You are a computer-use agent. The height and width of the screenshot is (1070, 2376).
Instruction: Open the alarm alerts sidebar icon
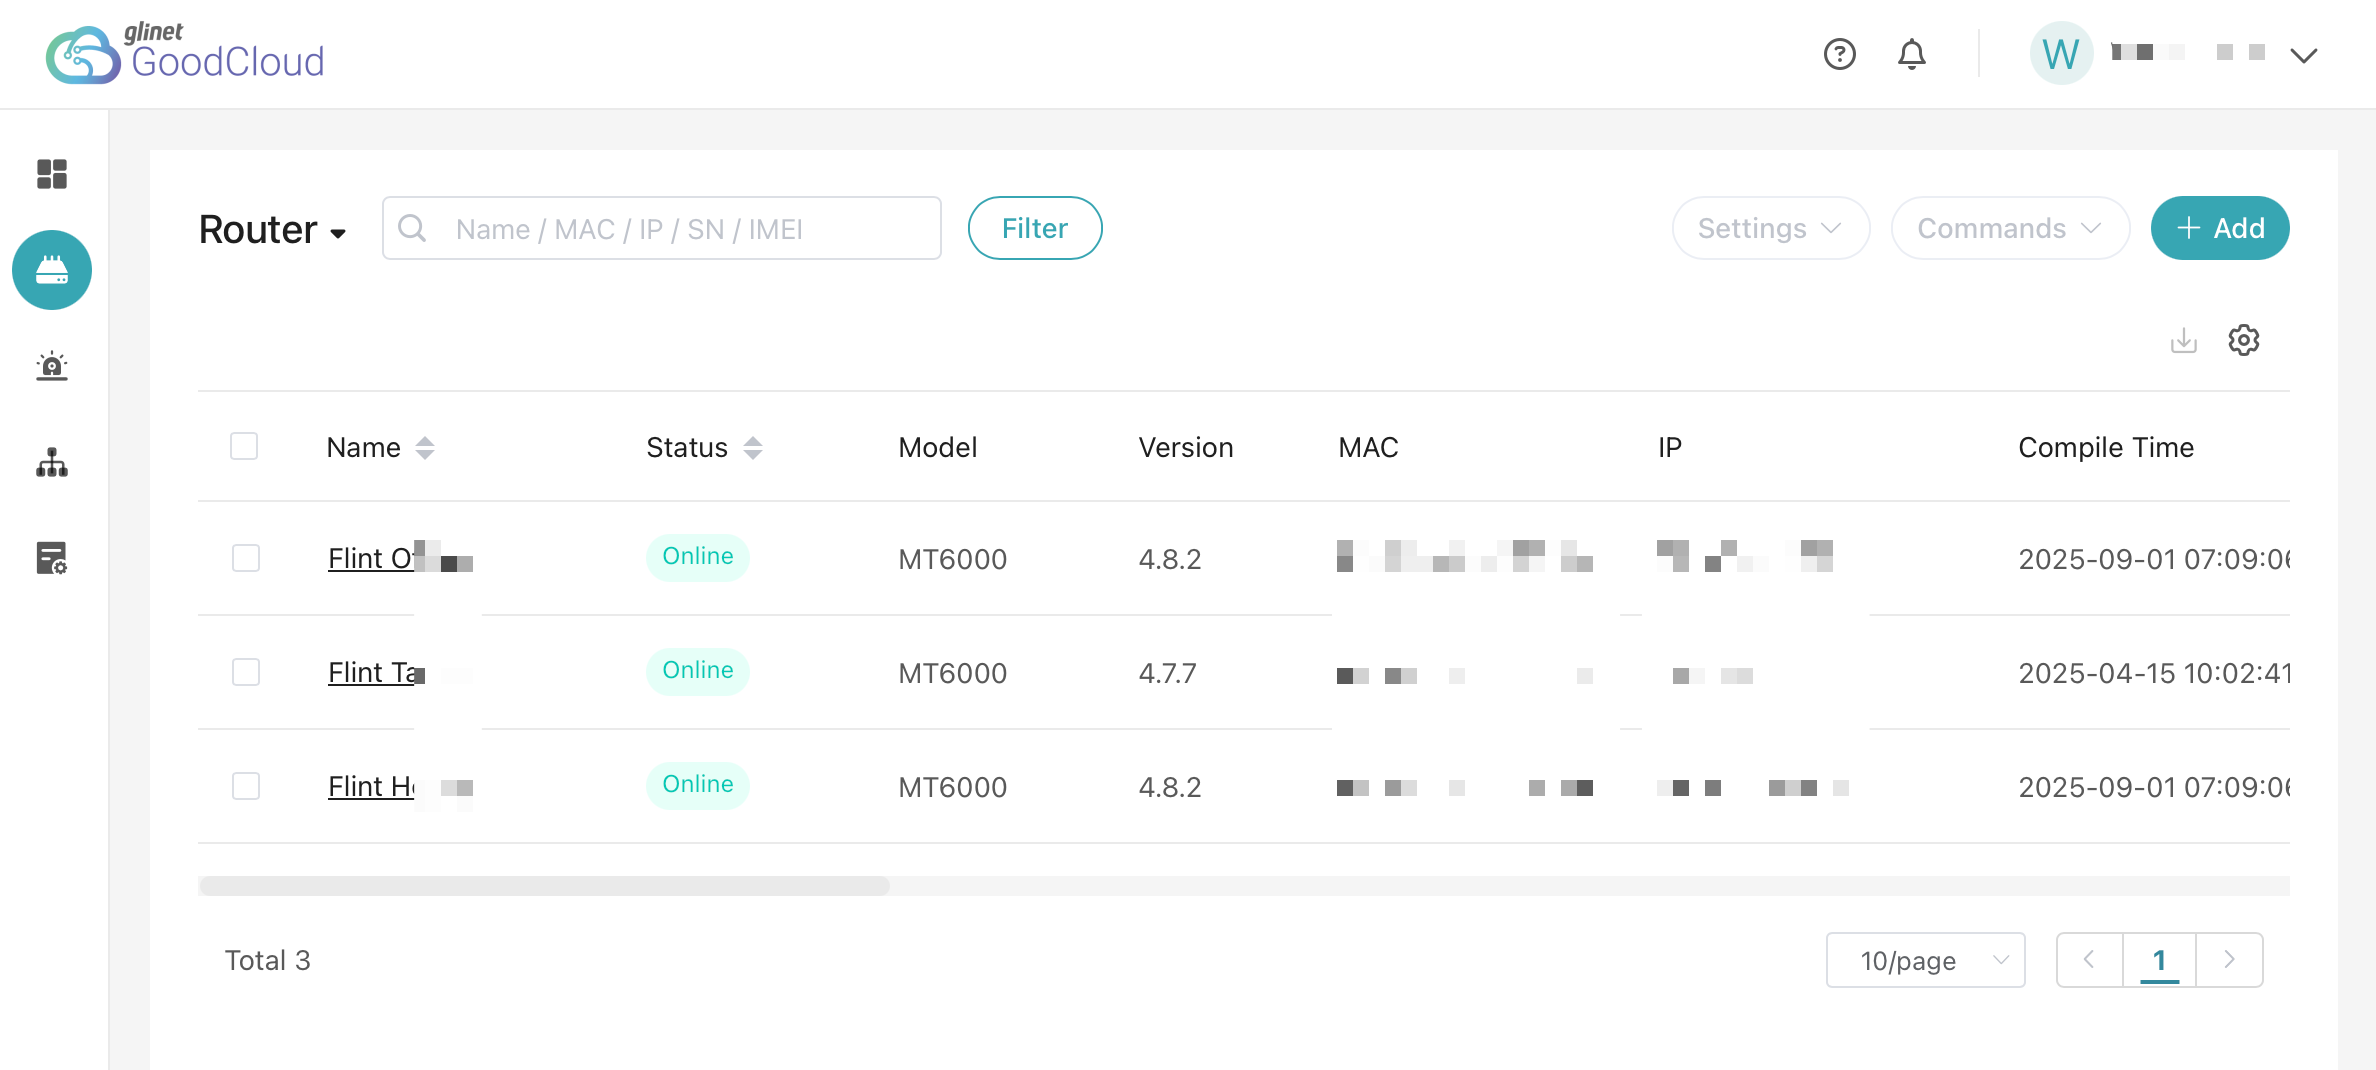tap(52, 366)
